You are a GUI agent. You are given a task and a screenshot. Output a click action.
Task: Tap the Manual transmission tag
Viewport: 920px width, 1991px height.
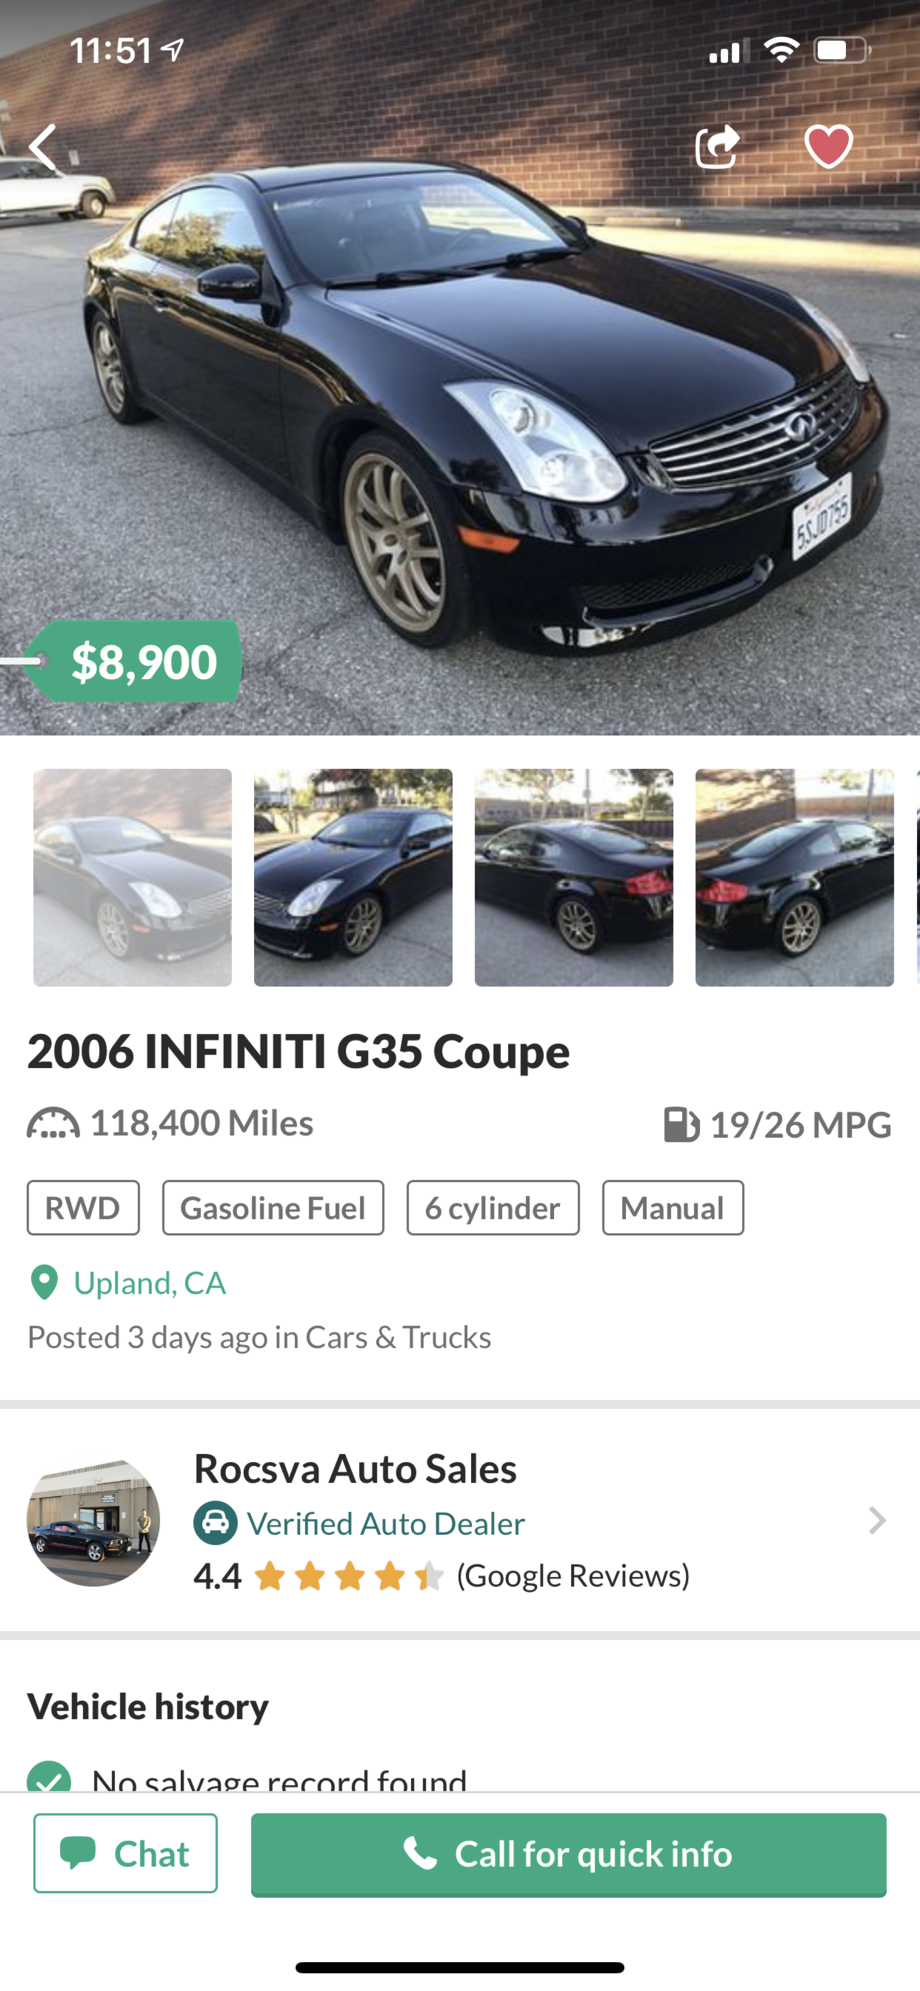(x=672, y=1208)
